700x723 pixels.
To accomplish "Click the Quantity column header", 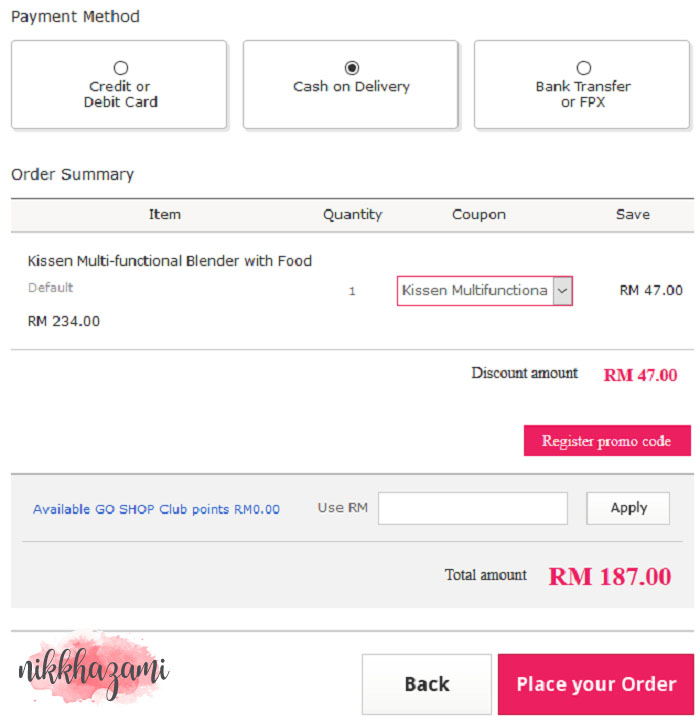I will pyautogui.click(x=352, y=214).
